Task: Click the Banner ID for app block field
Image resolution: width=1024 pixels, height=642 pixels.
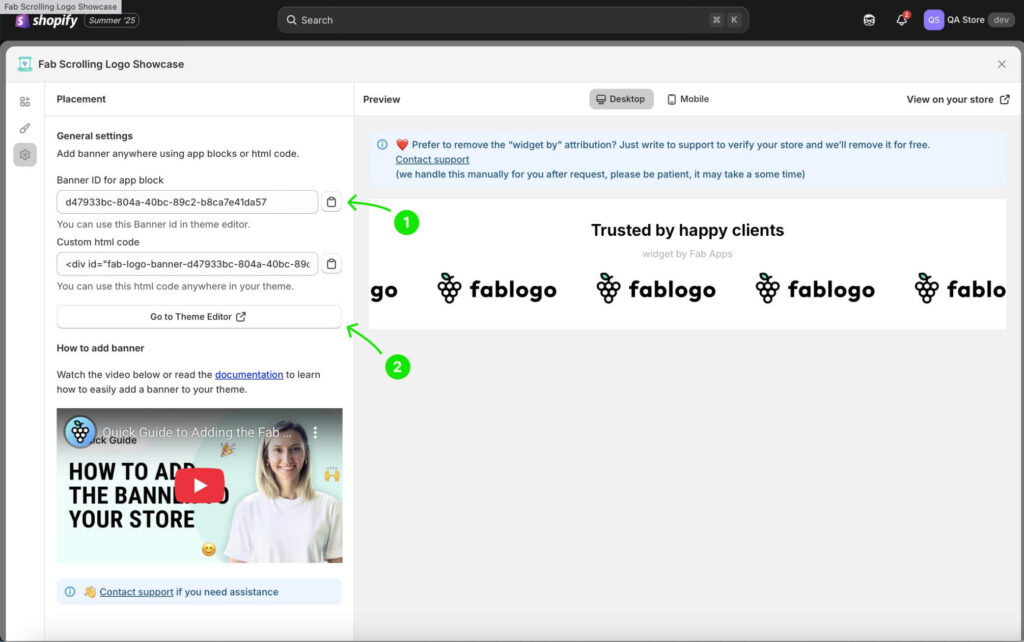Action: click(187, 202)
